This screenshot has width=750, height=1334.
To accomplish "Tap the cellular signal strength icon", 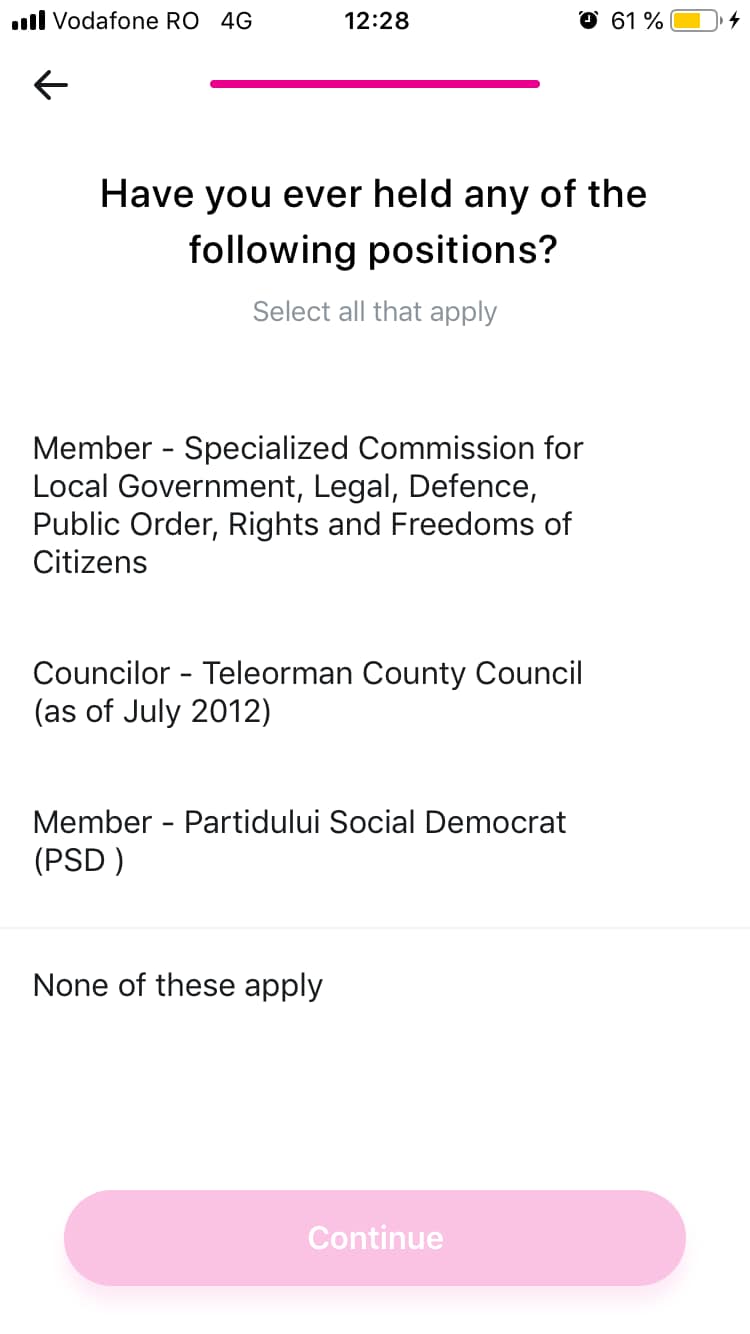I will click(27, 20).
